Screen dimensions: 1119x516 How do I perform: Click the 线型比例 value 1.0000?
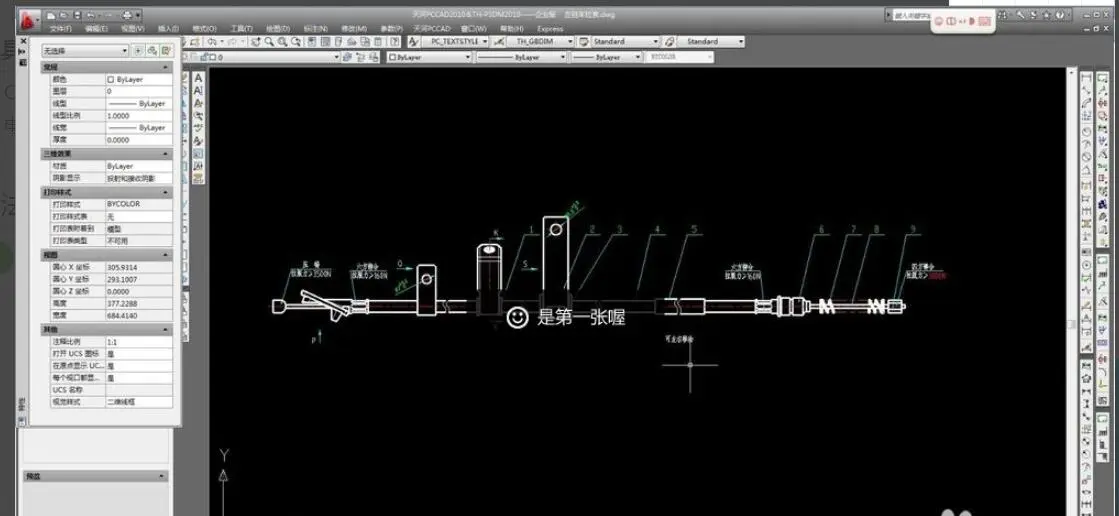tap(139, 116)
